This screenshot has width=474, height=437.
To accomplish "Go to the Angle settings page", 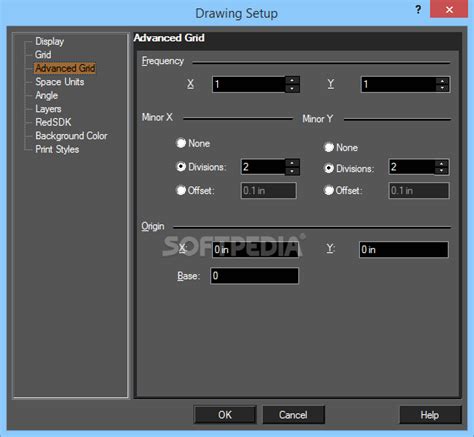I will point(46,95).
